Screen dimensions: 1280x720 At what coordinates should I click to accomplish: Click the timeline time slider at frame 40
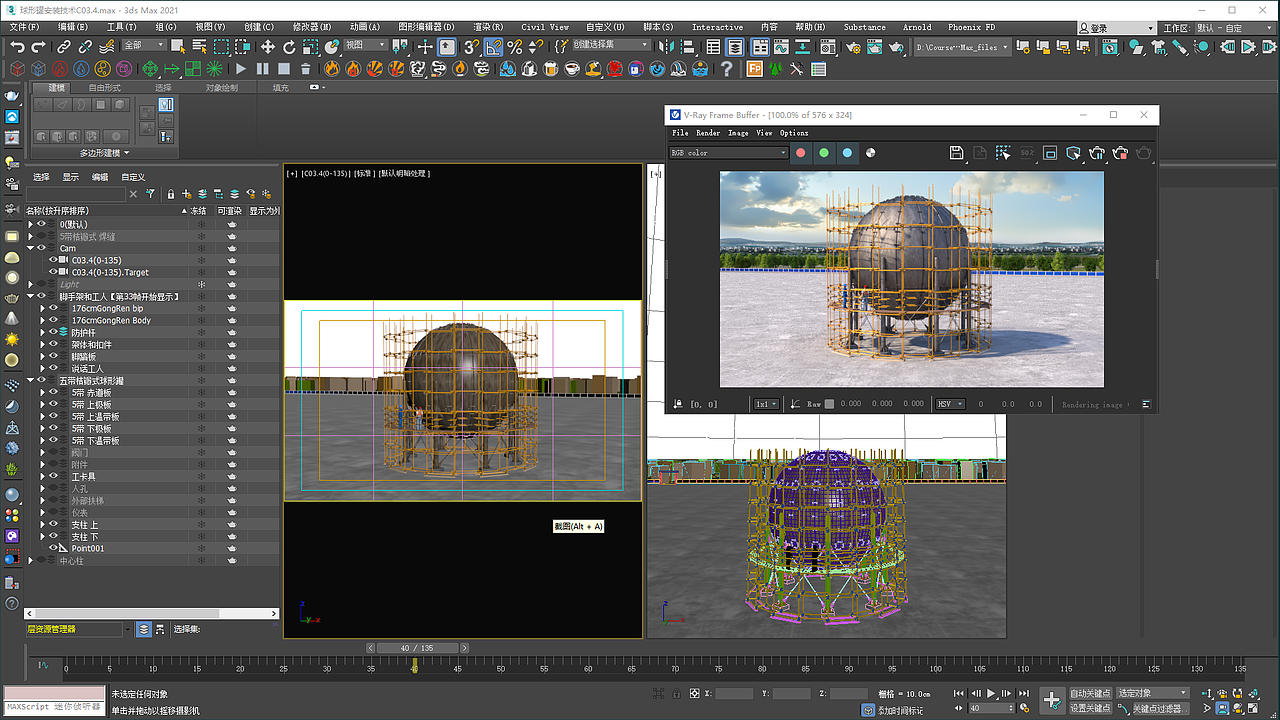416,647
